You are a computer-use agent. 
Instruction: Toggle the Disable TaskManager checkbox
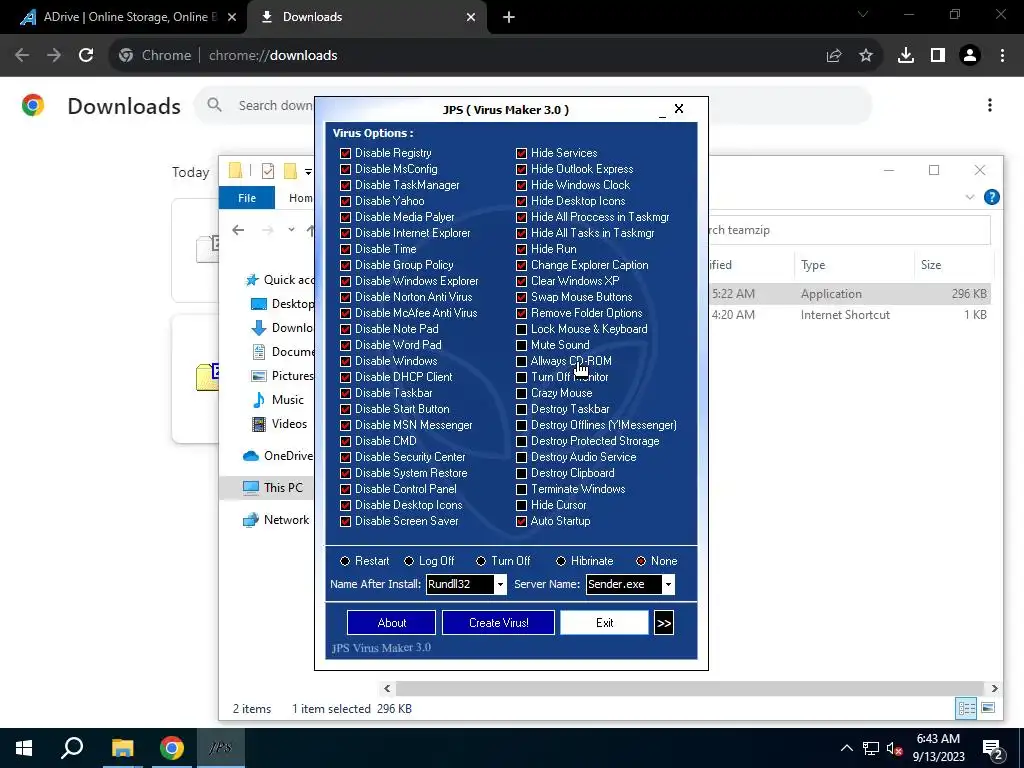[x=345, y=185]
